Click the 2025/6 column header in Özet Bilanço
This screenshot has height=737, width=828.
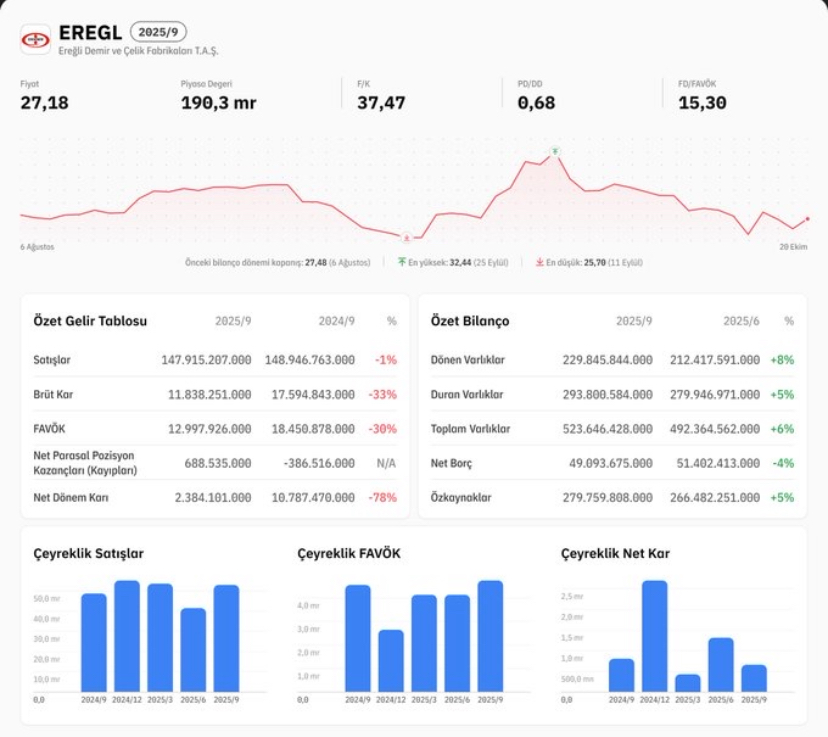[x=742, y=321]
